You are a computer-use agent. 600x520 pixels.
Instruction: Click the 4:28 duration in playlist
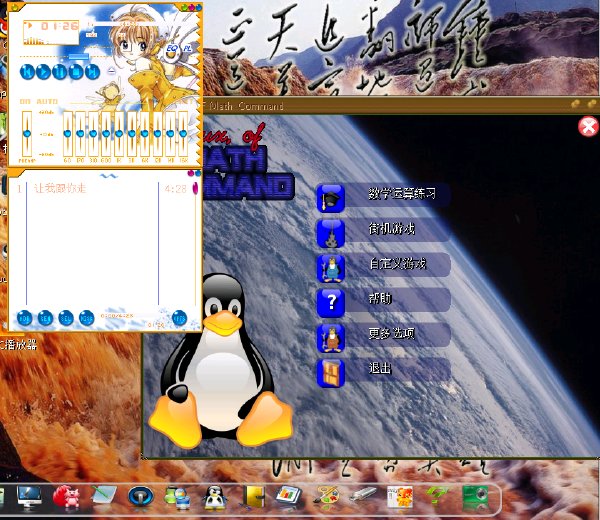pos(176,189)
